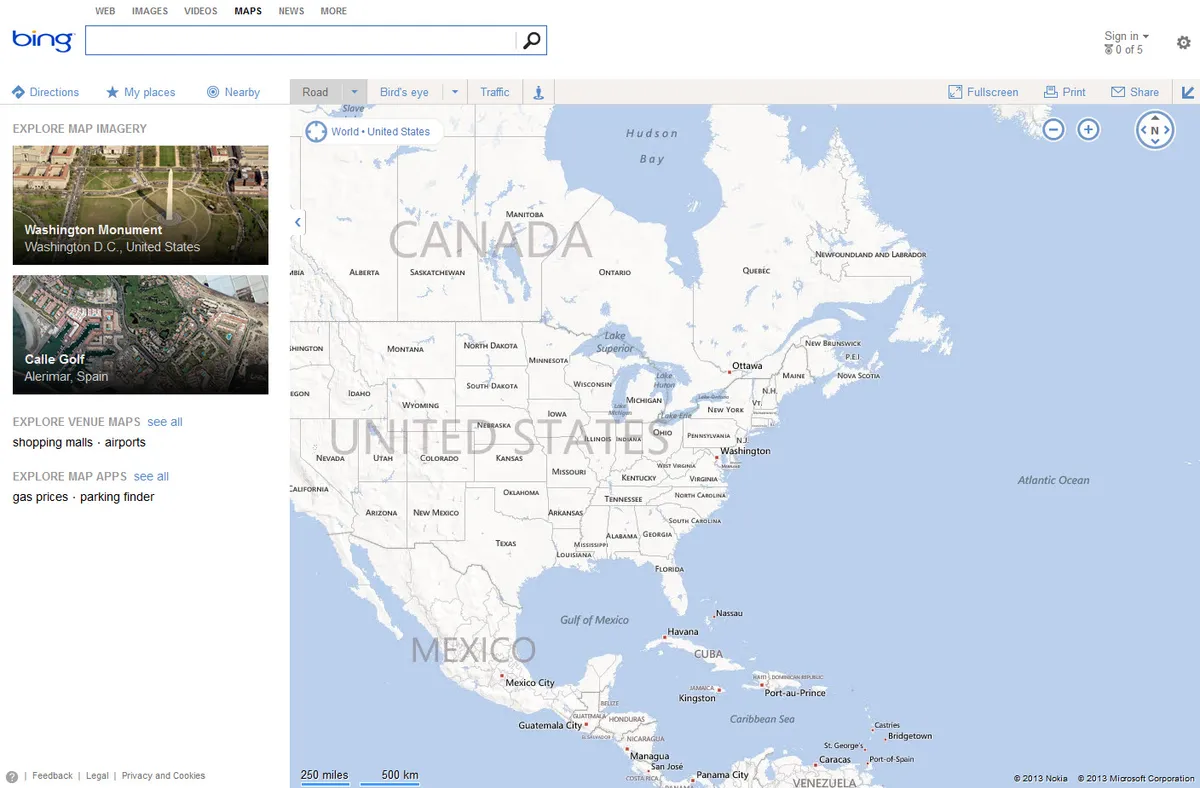The width and height of the screenshot is (1200, 788).
Task: Click see all next to EXPLORE VENUE MAPS
Action: pyautogui.click(x=165, y=421)
